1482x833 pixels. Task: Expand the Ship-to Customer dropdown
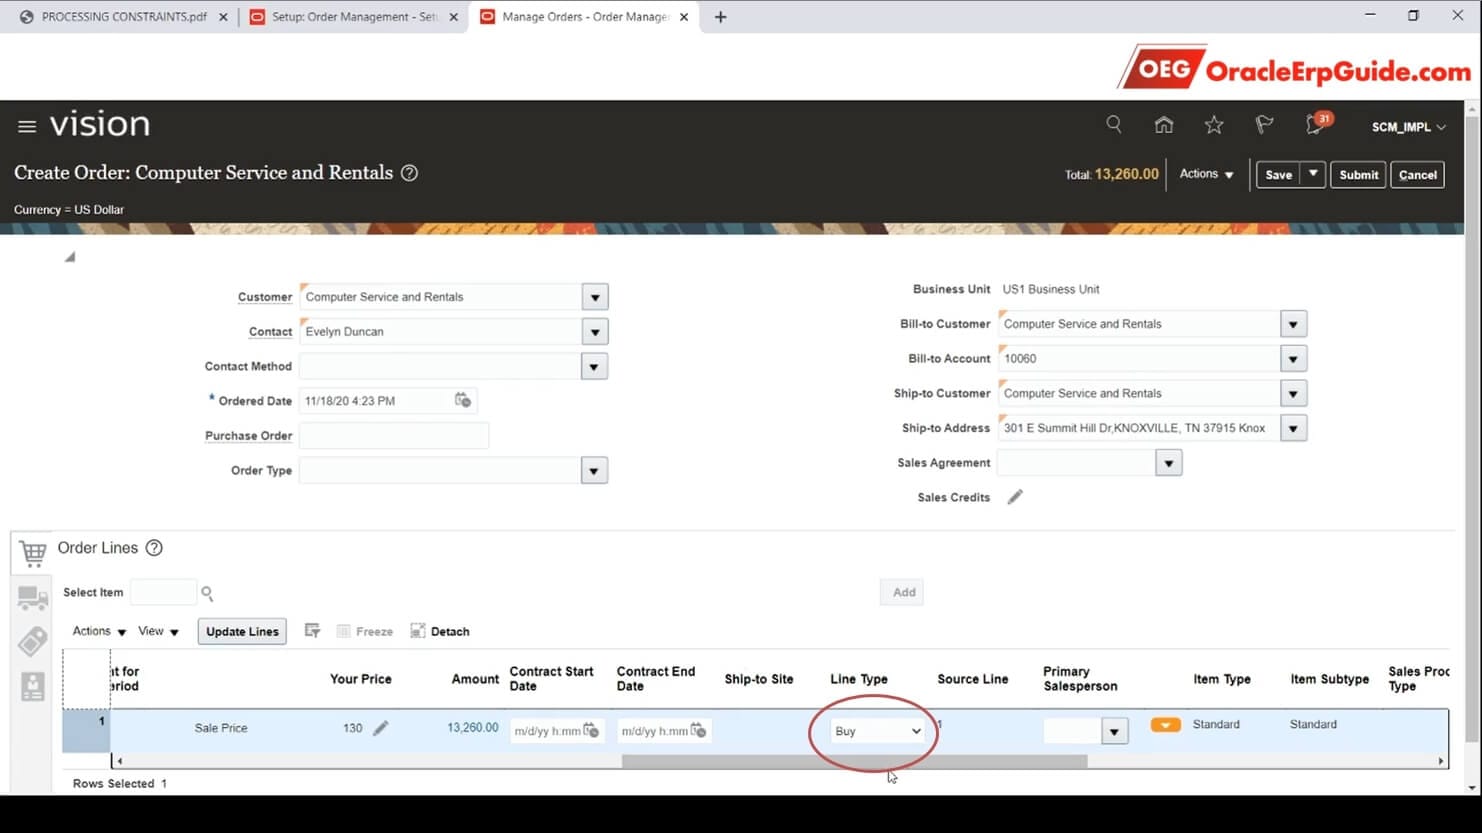[1293, 394]
